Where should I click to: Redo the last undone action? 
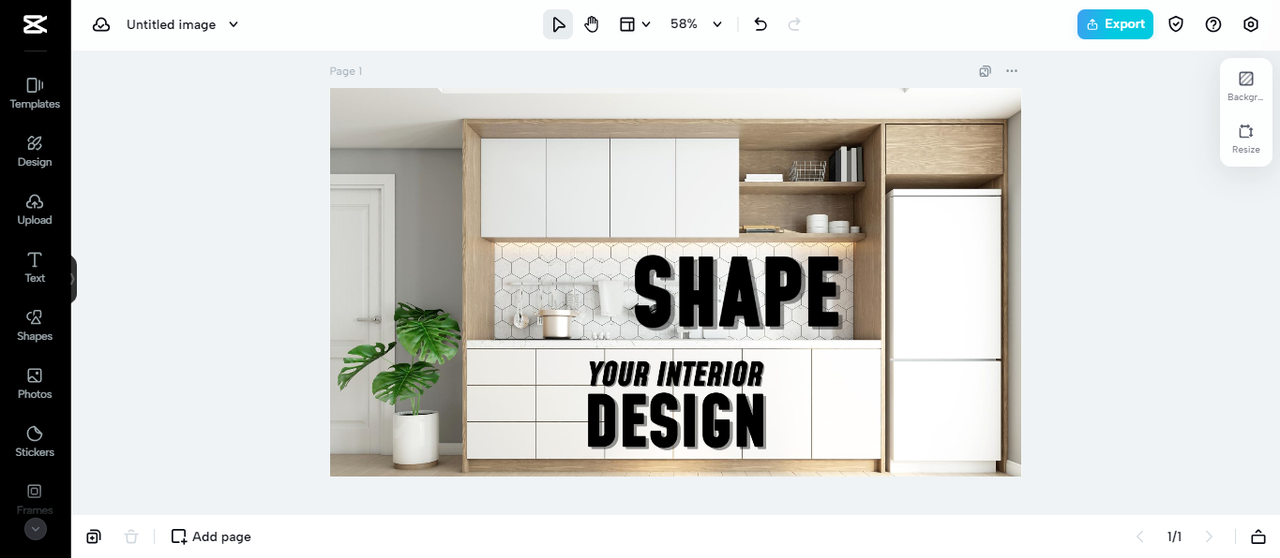tap(794, 24)
